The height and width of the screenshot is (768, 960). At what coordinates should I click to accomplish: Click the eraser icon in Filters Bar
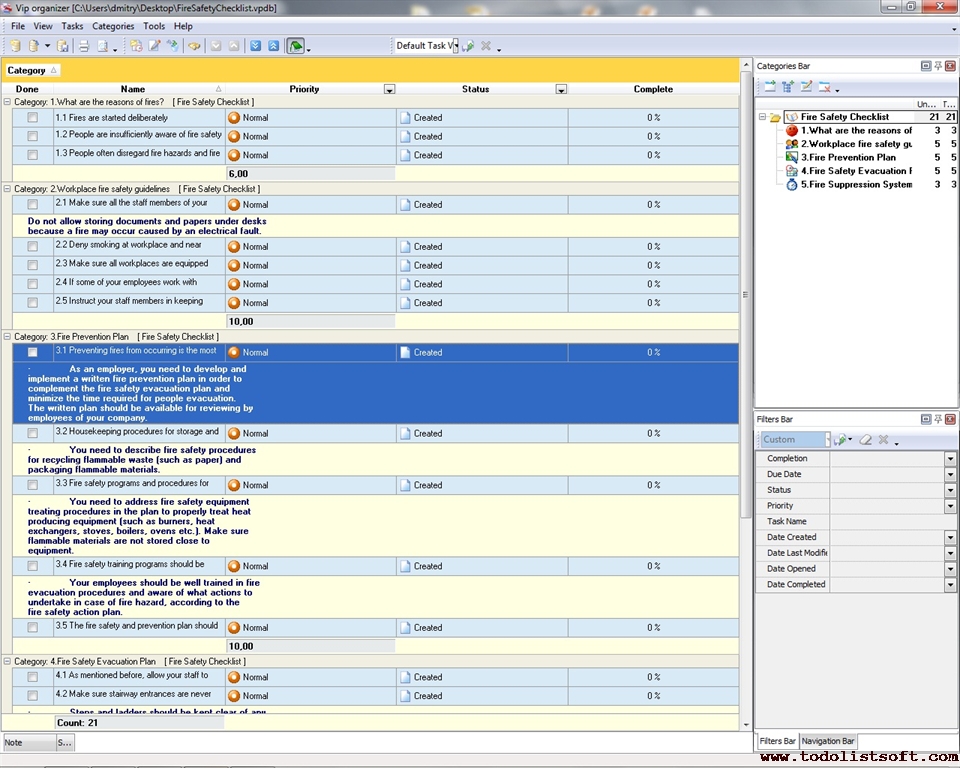[866, 440]
